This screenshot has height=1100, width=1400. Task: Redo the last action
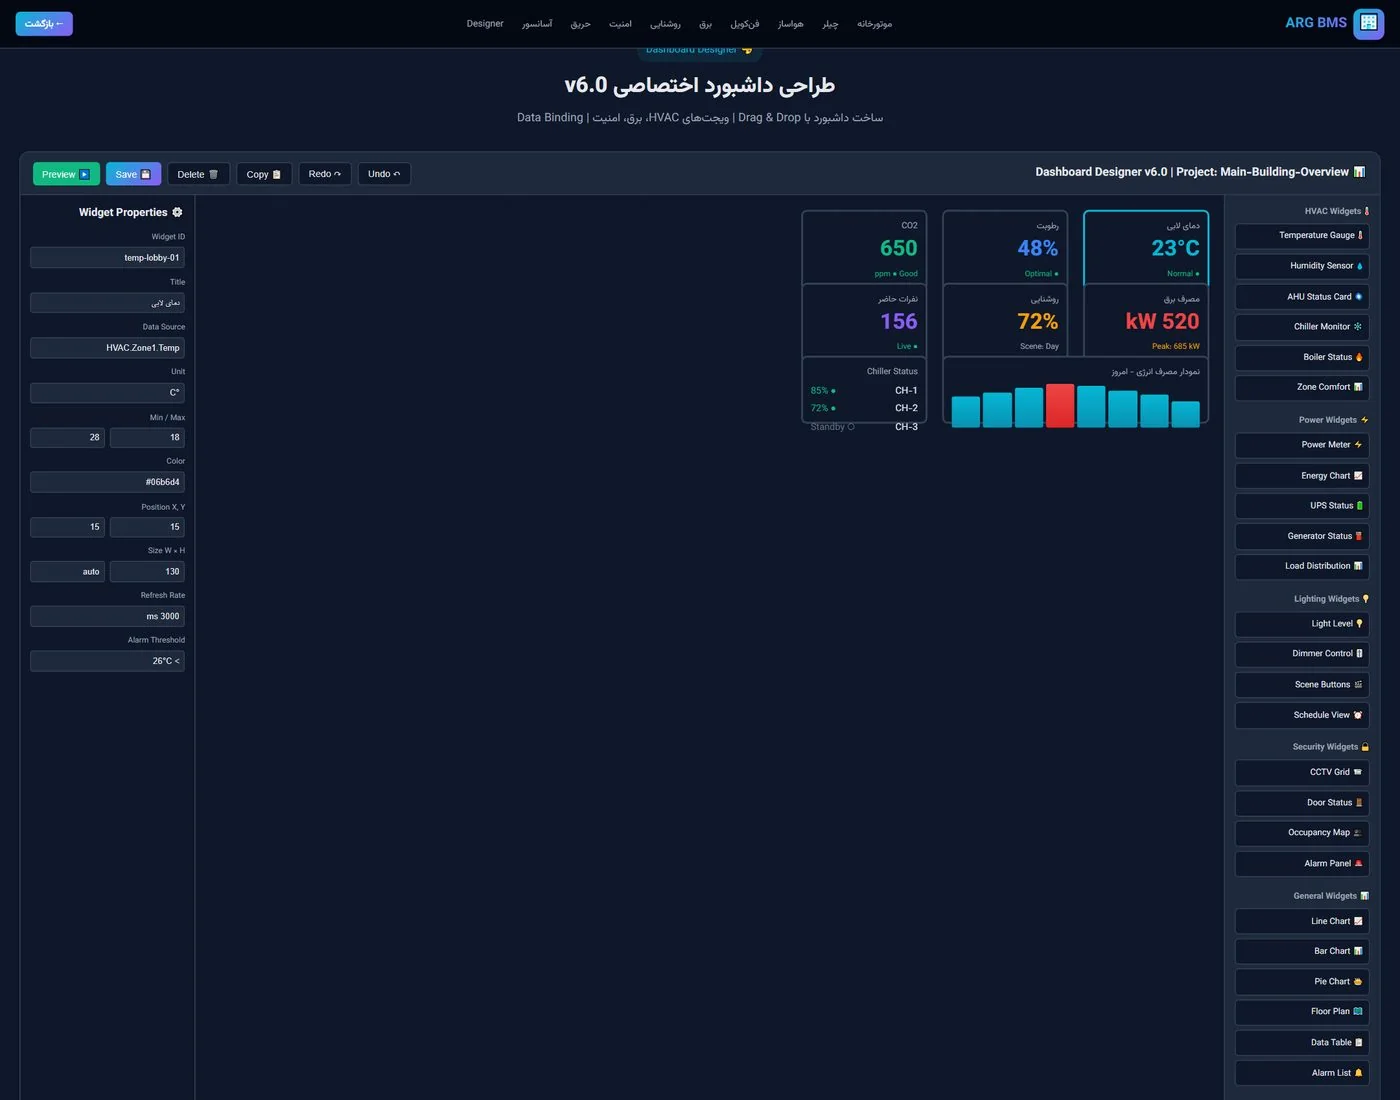pos(325,174)
